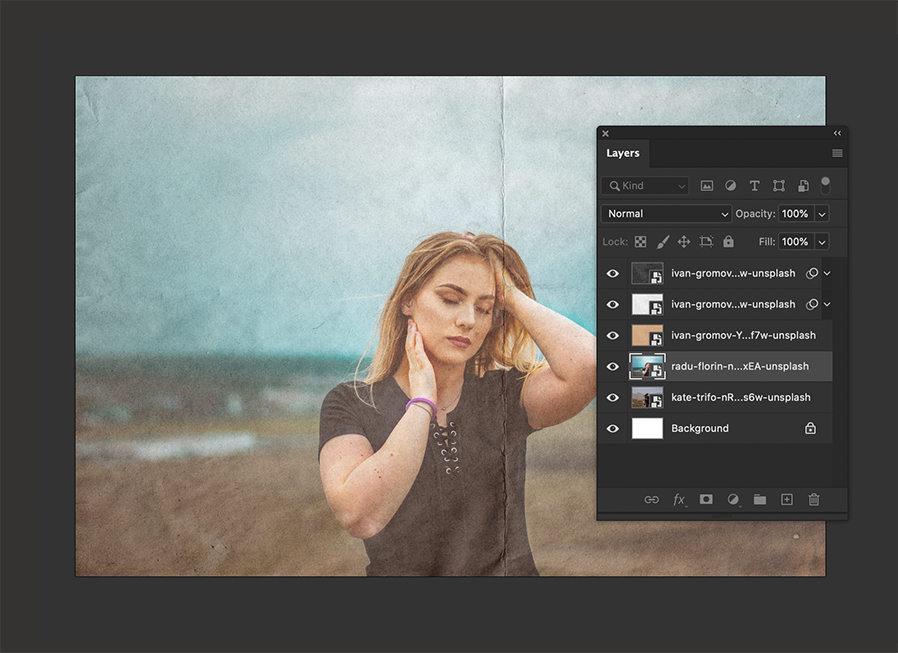Image resolution: width=898 pixels, height=653 pixels.
Task: Open the Fill slider dropdown arrow
Action: coord(822,242)
